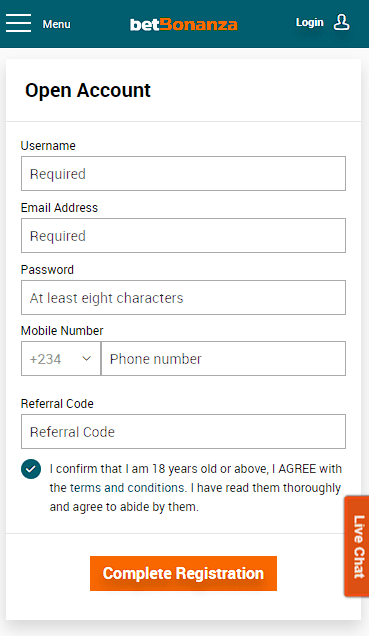
Task: Click the terms and conditions agreement text
Action: point(196,488)
